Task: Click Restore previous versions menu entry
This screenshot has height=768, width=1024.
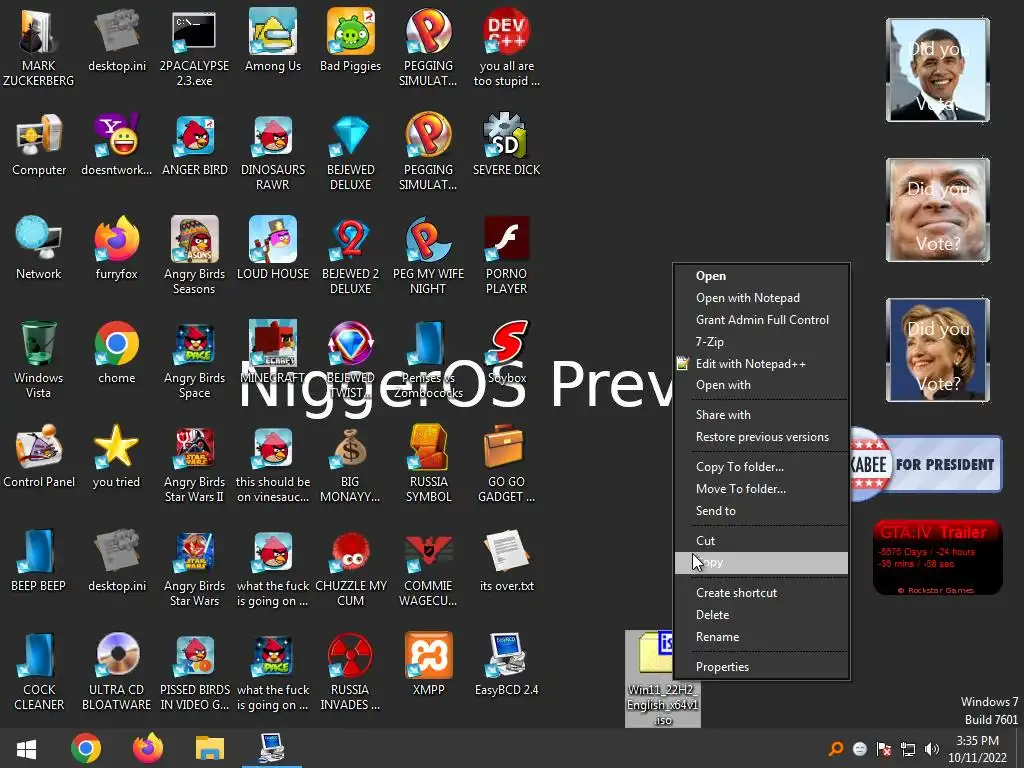Action: pyautogui.click(x=761, y=437)
